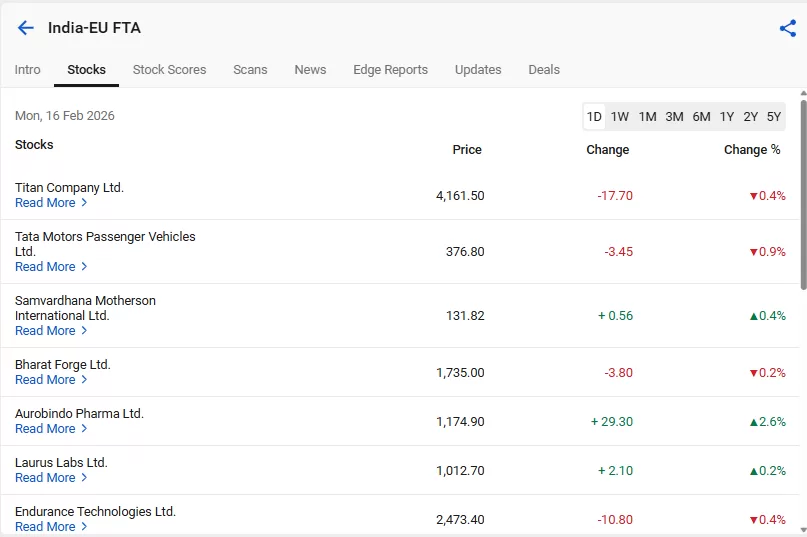This screenshot has height=537, width=807.
Task: Click Tata Motors price 376.80
Action: pos(465,252)
